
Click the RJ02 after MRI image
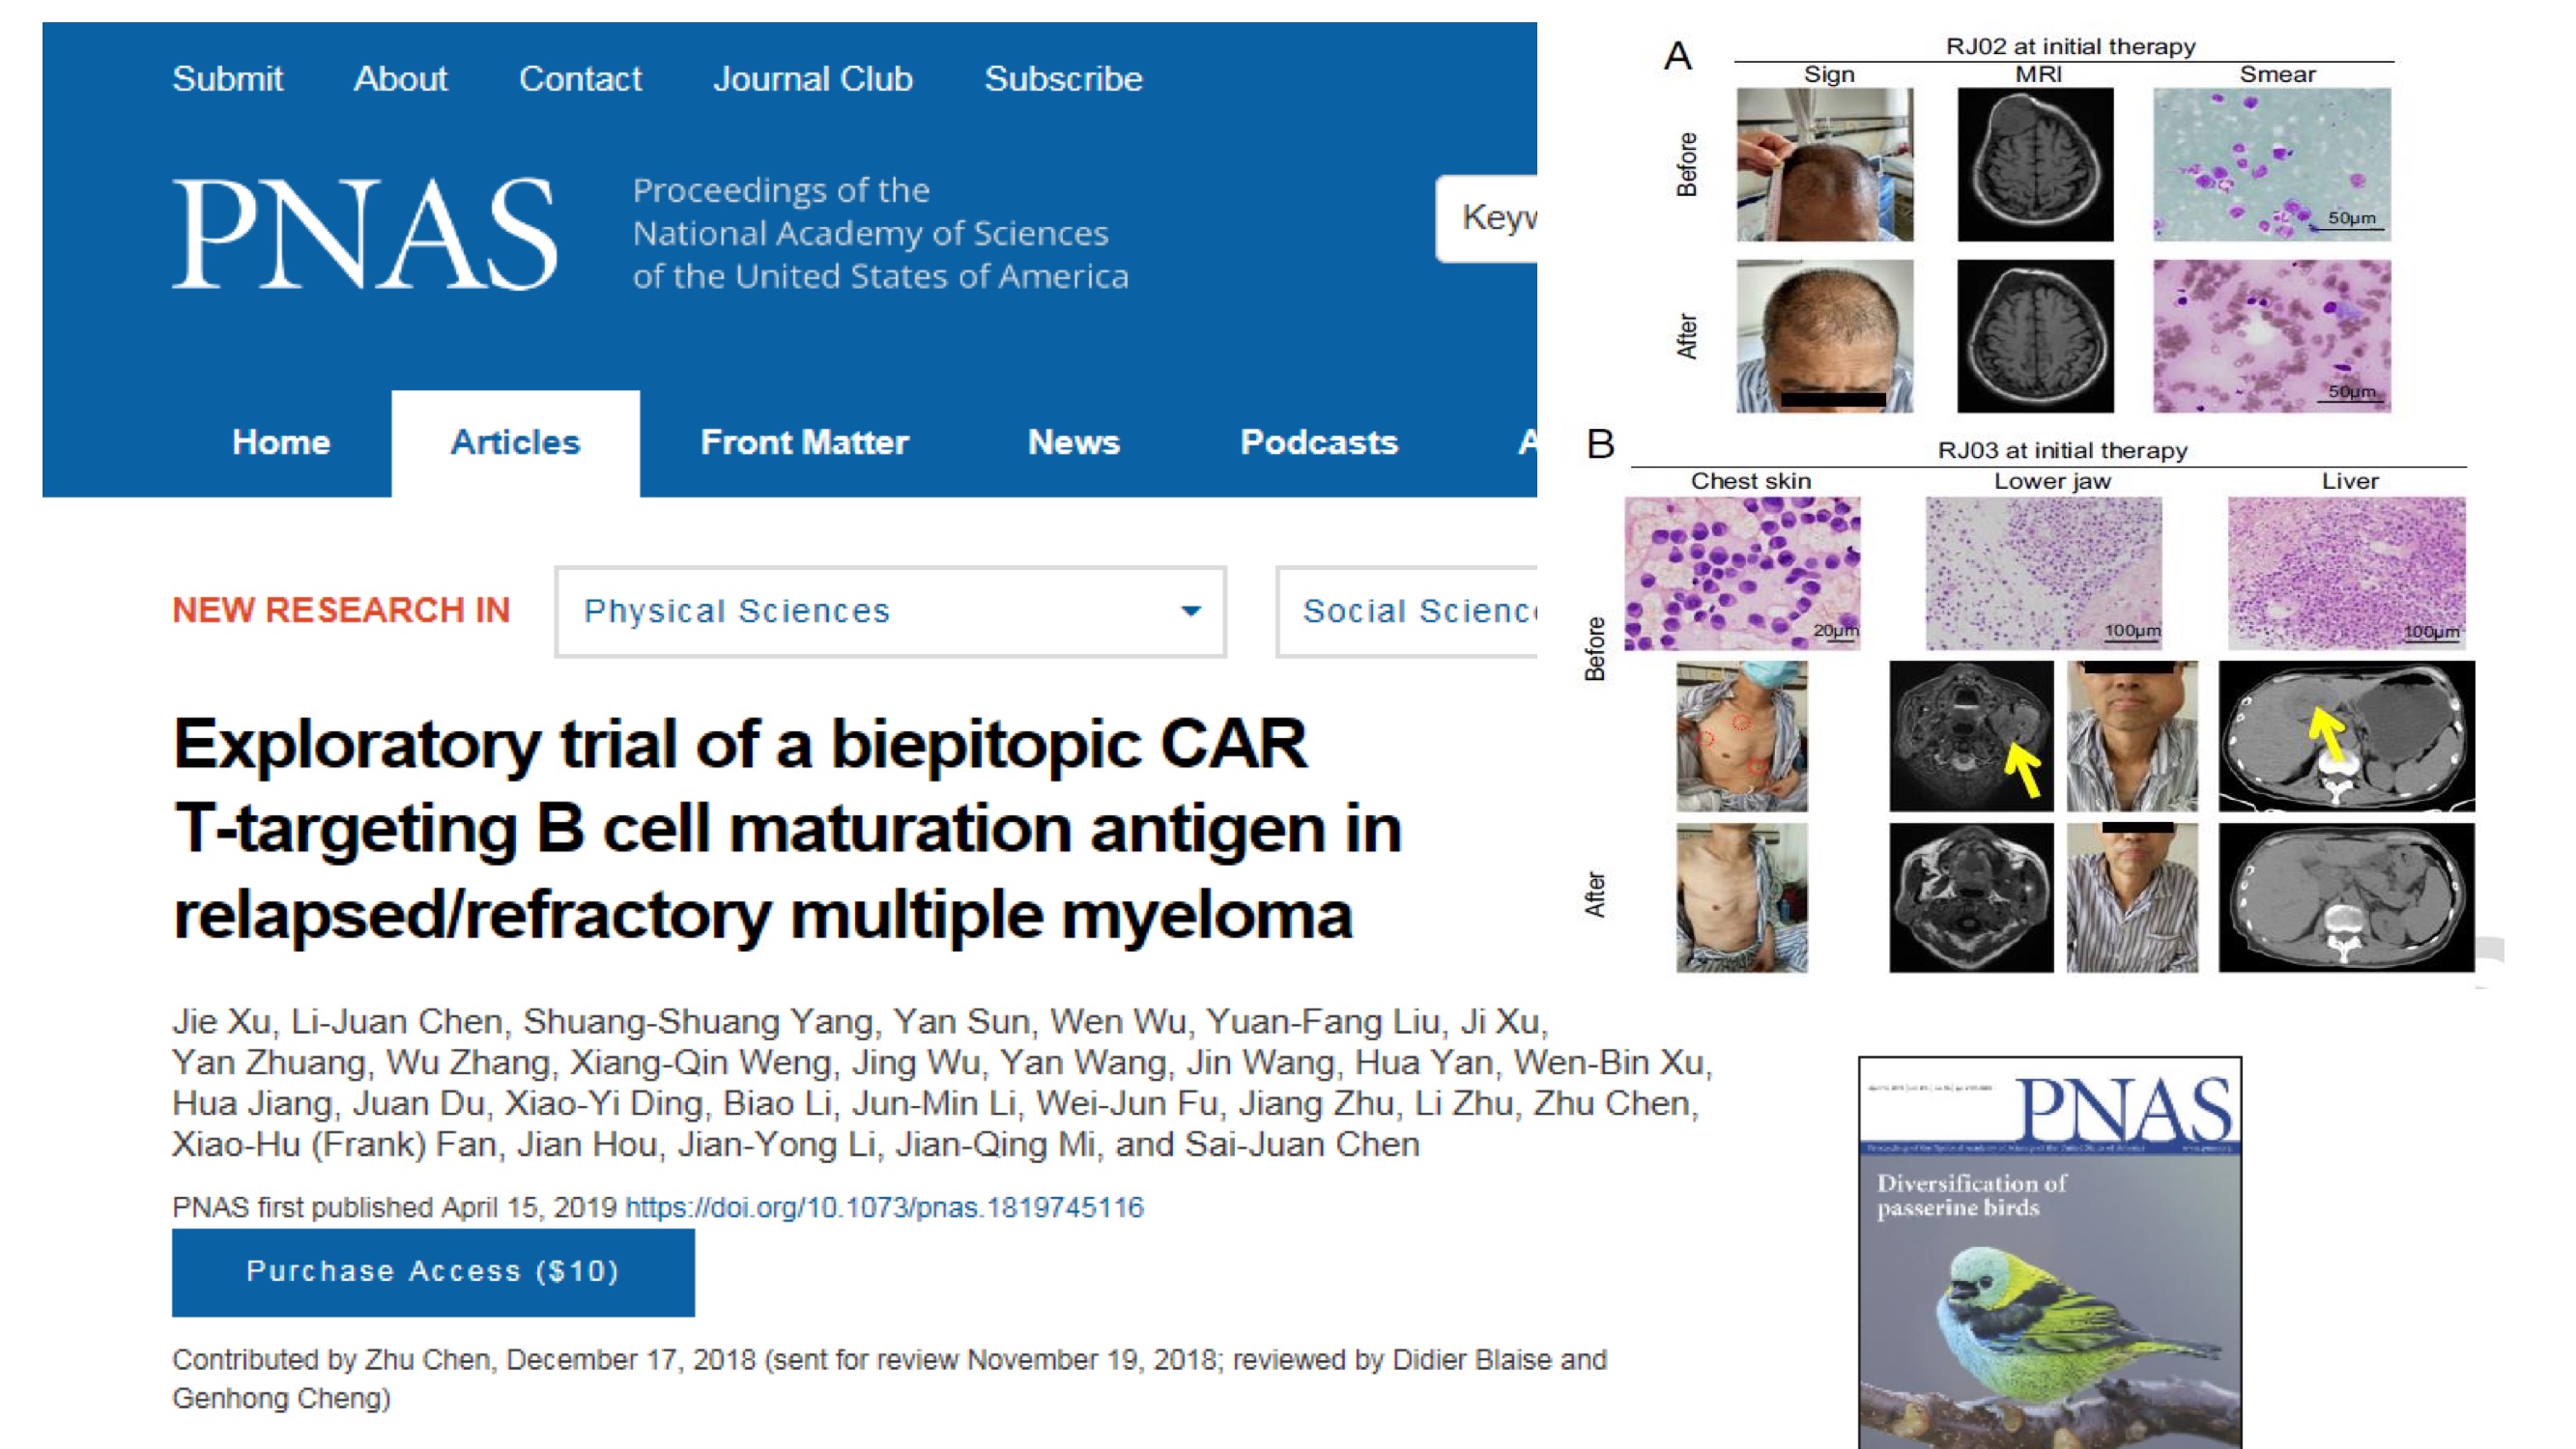pos(2035,336)
